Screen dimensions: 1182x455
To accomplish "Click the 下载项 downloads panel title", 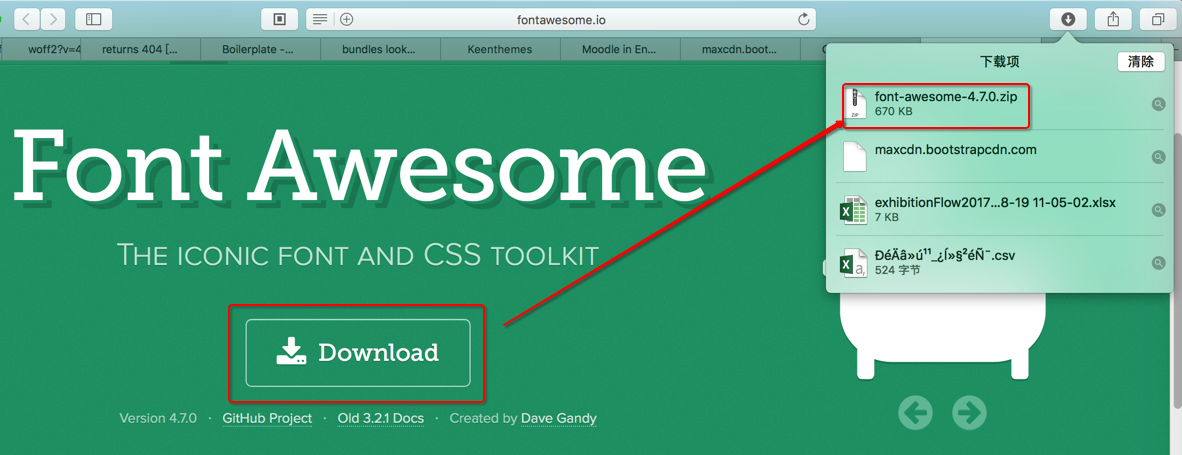I will tap(1000, 62).
